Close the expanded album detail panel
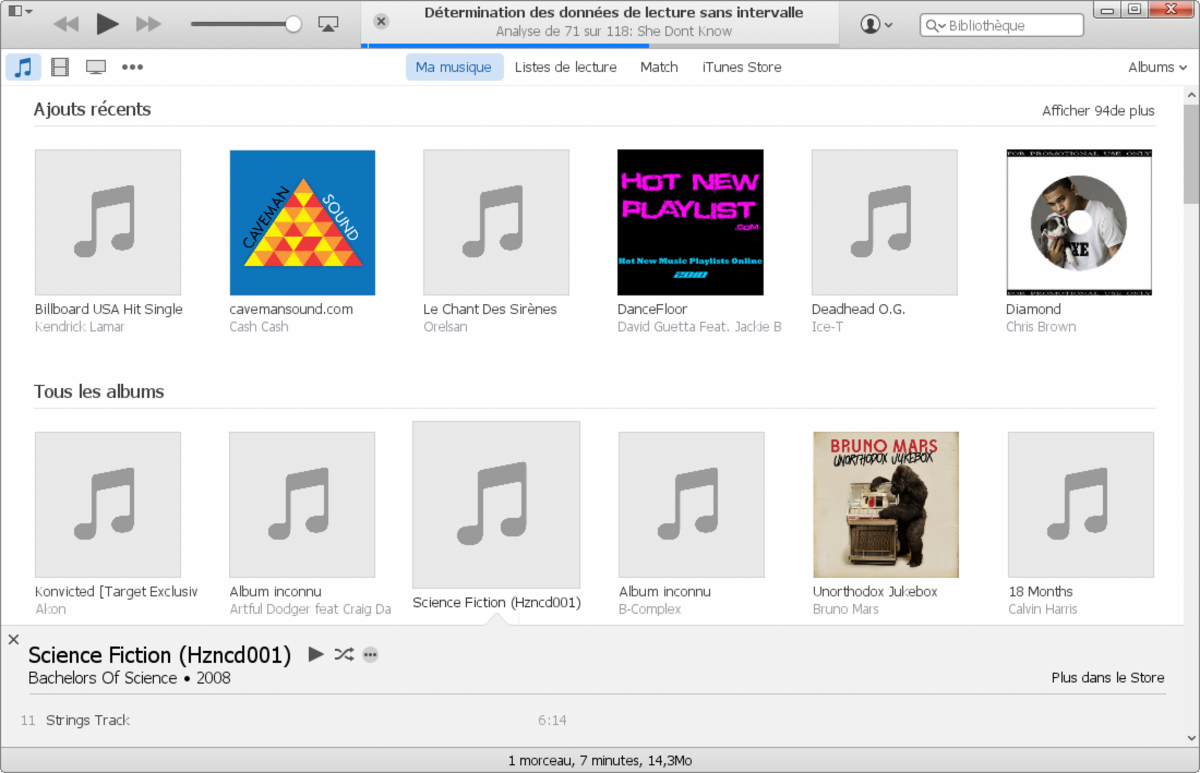This screenshot has width=1200, height=773. coord(13,639)
